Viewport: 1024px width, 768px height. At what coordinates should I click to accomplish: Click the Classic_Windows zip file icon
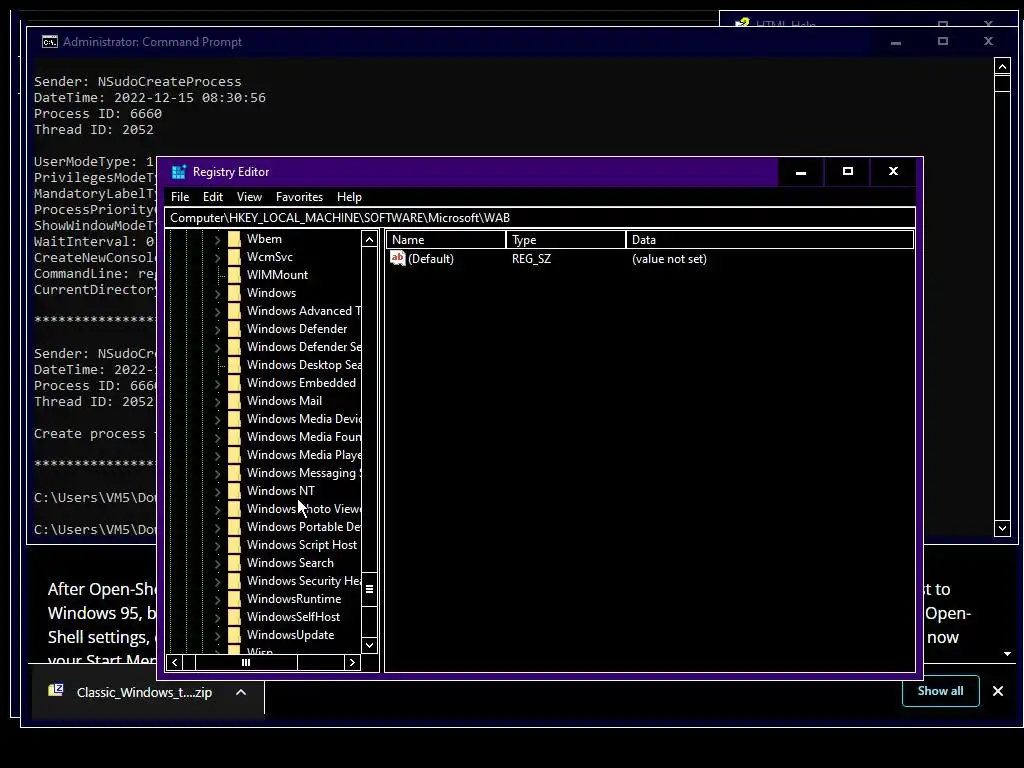point(56,690)
